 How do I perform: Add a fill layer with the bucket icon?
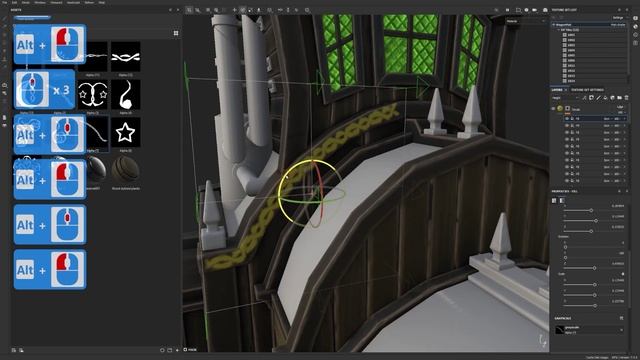pos(605,98)
